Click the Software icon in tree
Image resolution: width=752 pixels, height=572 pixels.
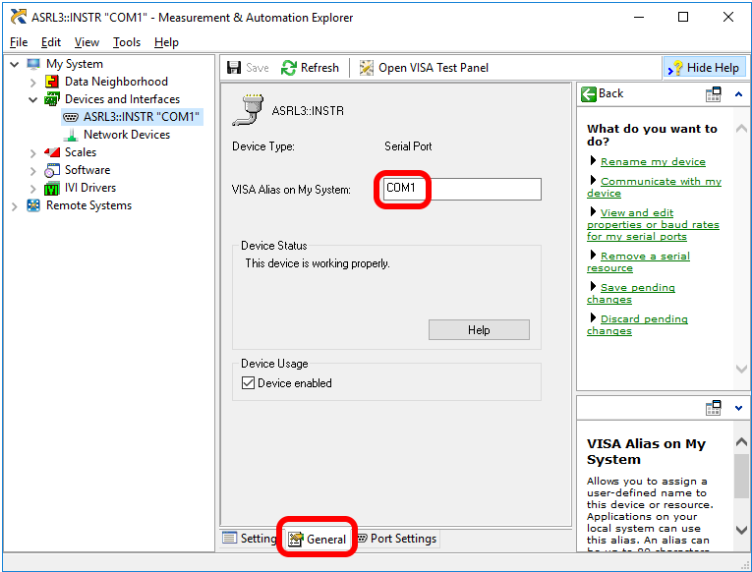click(x=53, y=170)
